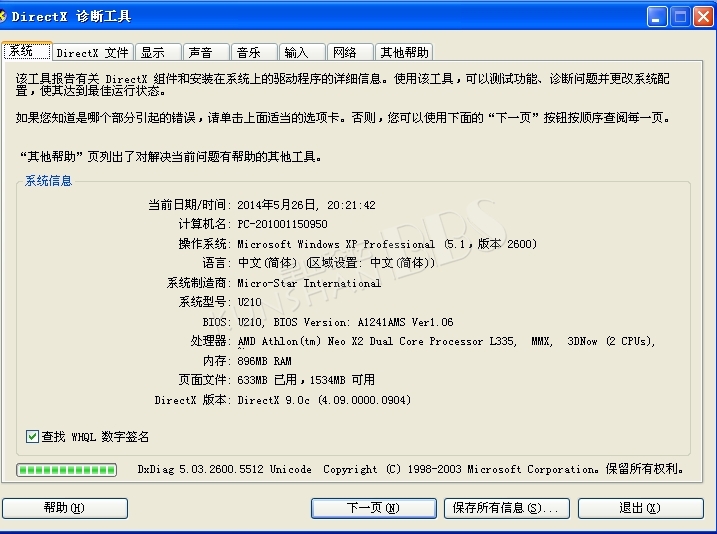Switch to the 显示 tab
This screenshot has width=717, height=534.
click(x=158, y=53)
